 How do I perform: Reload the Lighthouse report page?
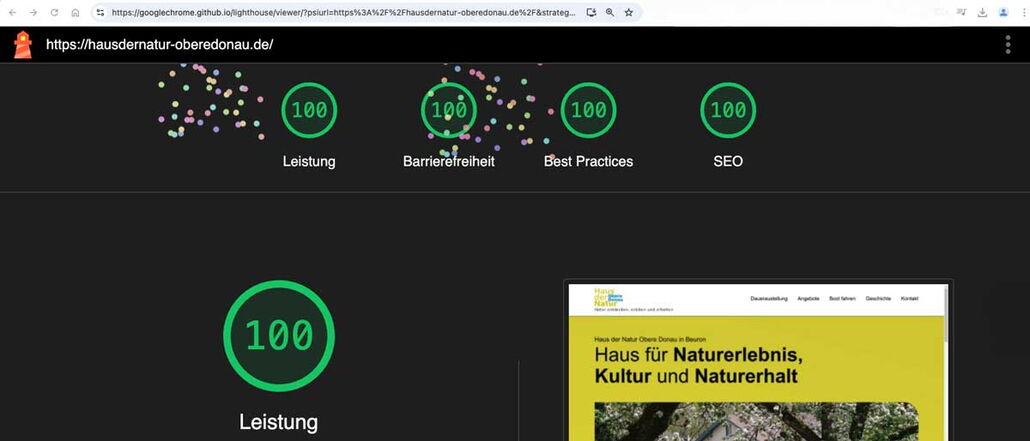[x=54, y=13]
